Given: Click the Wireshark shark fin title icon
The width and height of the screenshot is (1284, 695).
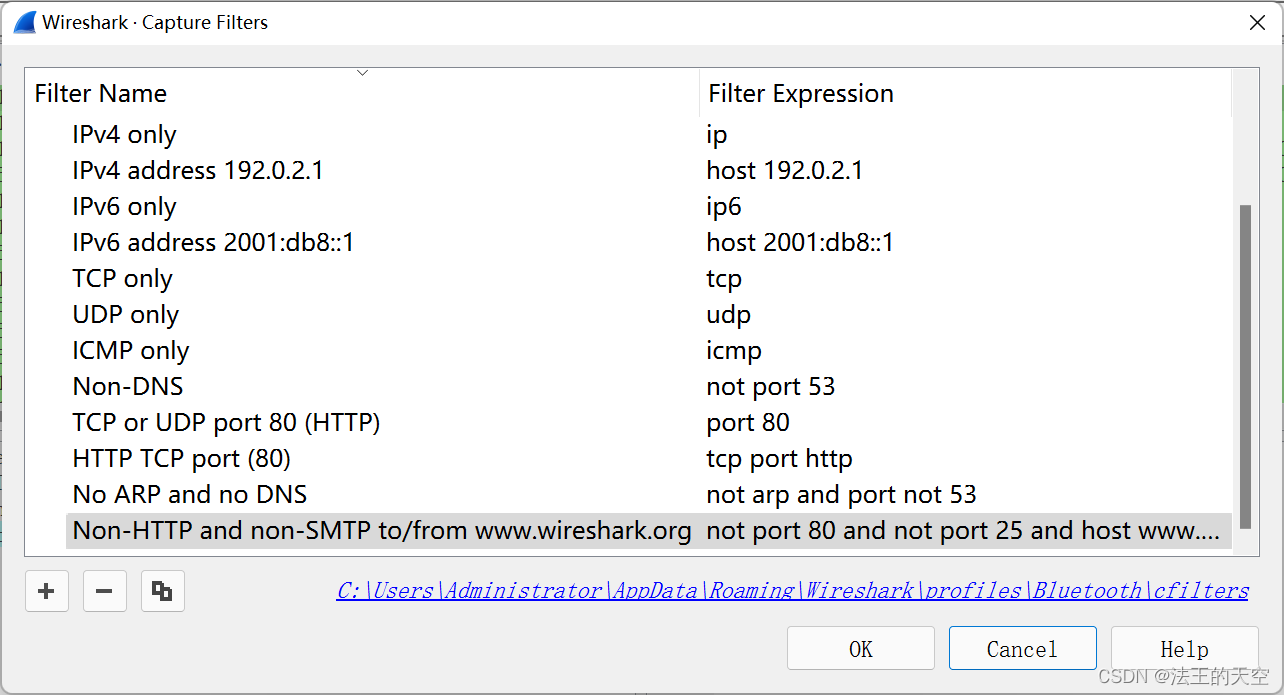Looking at the screenshot, I should coord(24,22).
